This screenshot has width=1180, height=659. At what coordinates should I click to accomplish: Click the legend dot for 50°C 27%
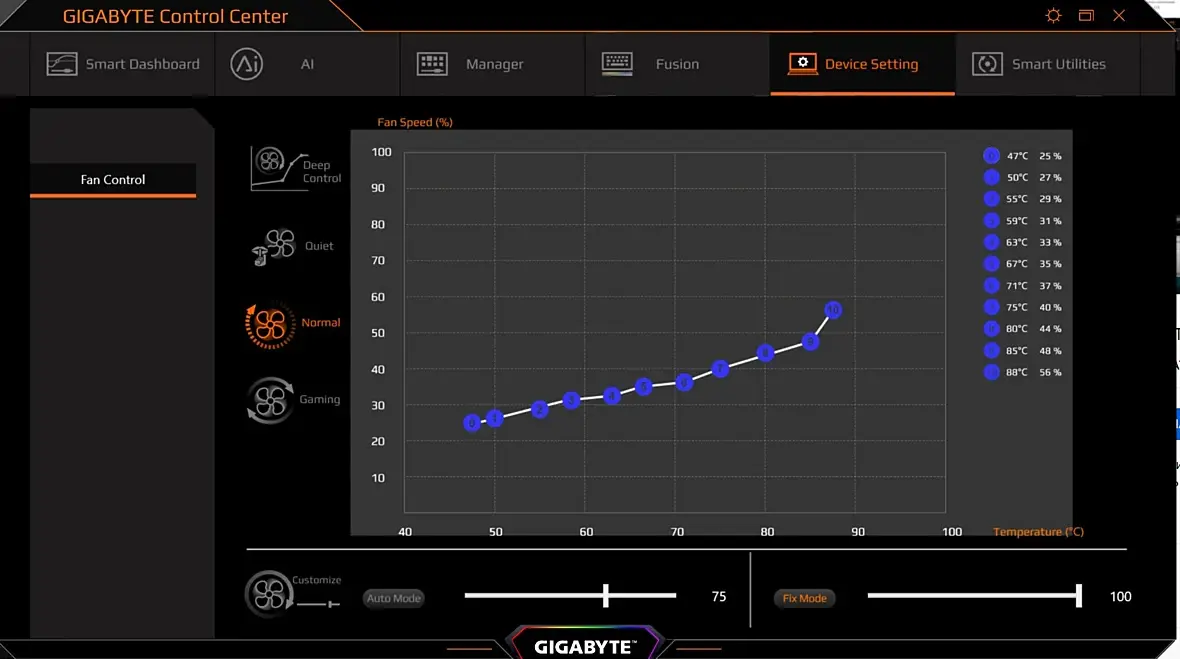point(991,178)
